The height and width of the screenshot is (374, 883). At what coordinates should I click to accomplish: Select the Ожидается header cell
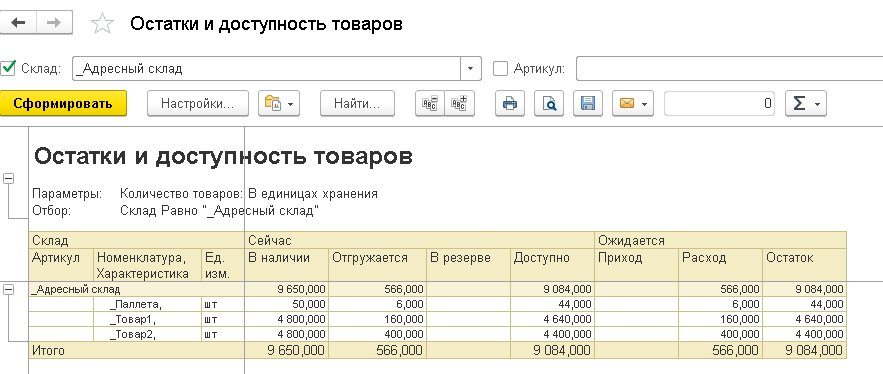[721, 241]
